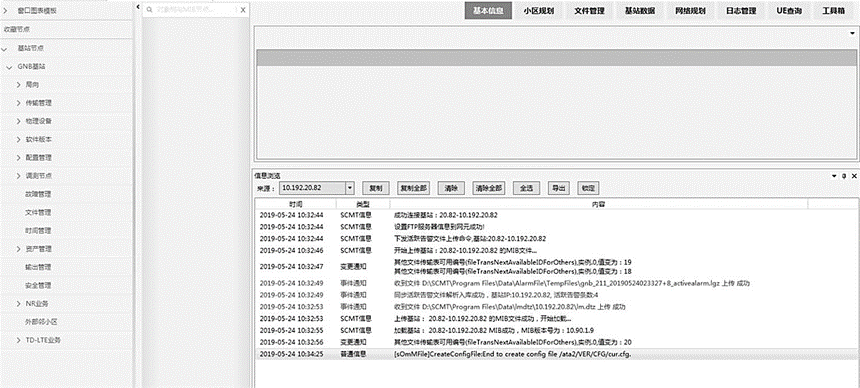This screenshot has height=388, width=860.
Task: Click the MIB node search input field
Action: pyautogui.click(x=195, y=9)
